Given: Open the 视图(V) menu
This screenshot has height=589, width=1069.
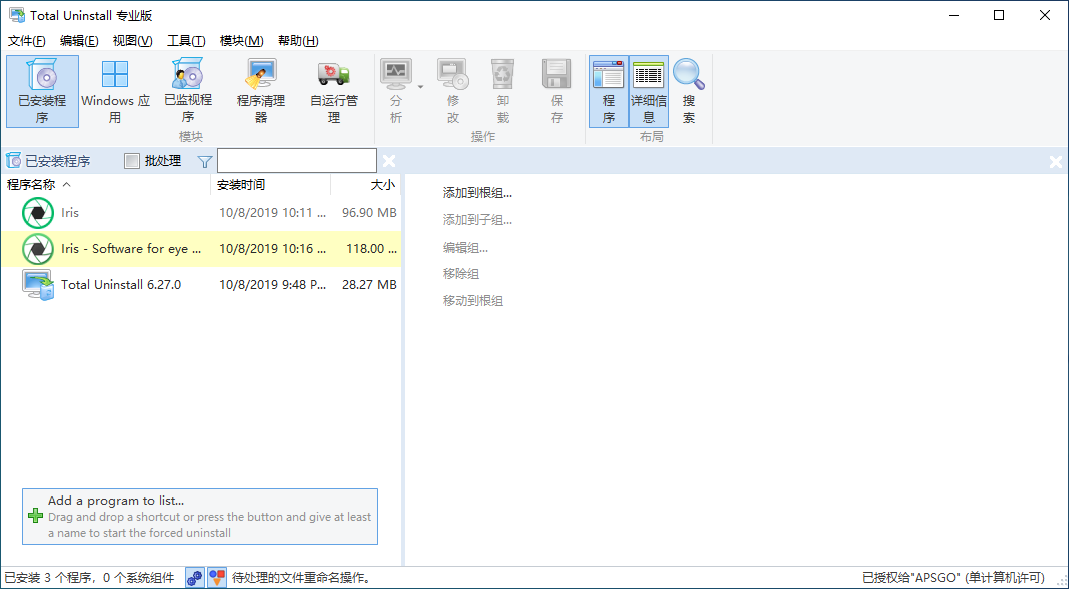Looking at the screenshot, I should (132, 41).
